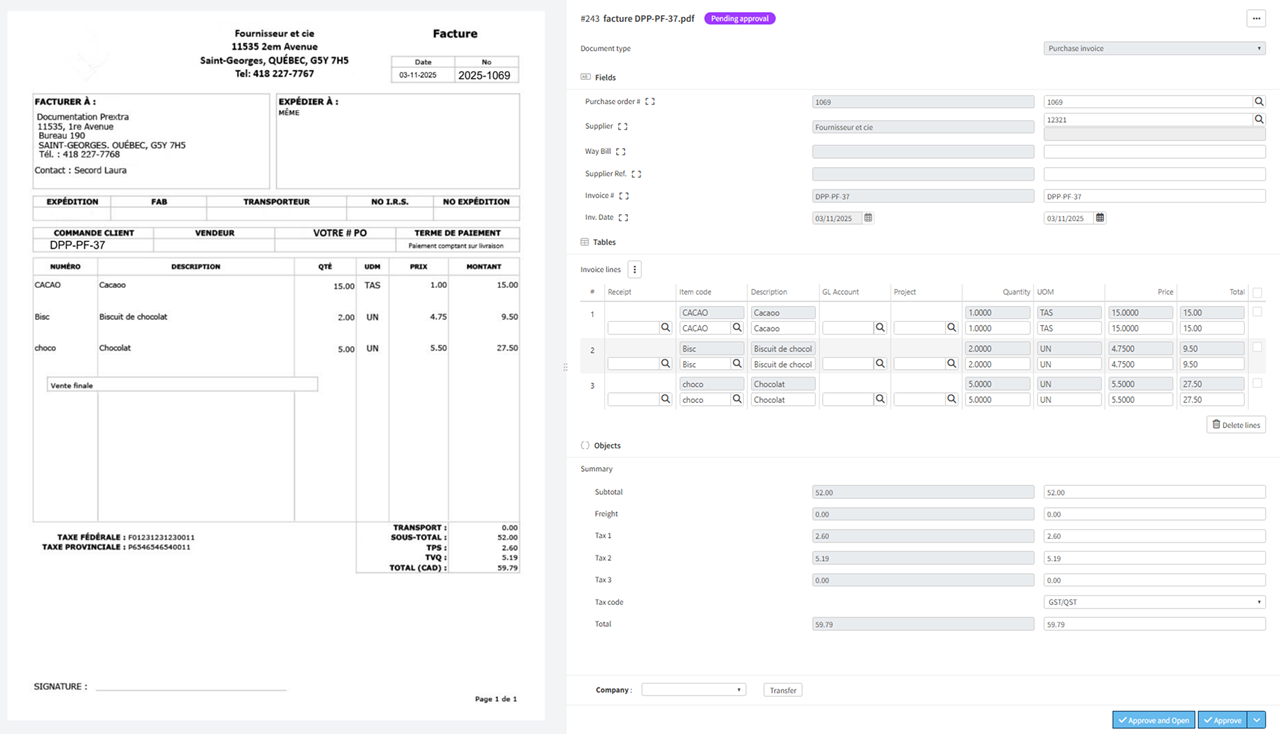Expand Tax code dropdown showing GST/QST
Screen dimensions: 1280x734
point(1154,602)
